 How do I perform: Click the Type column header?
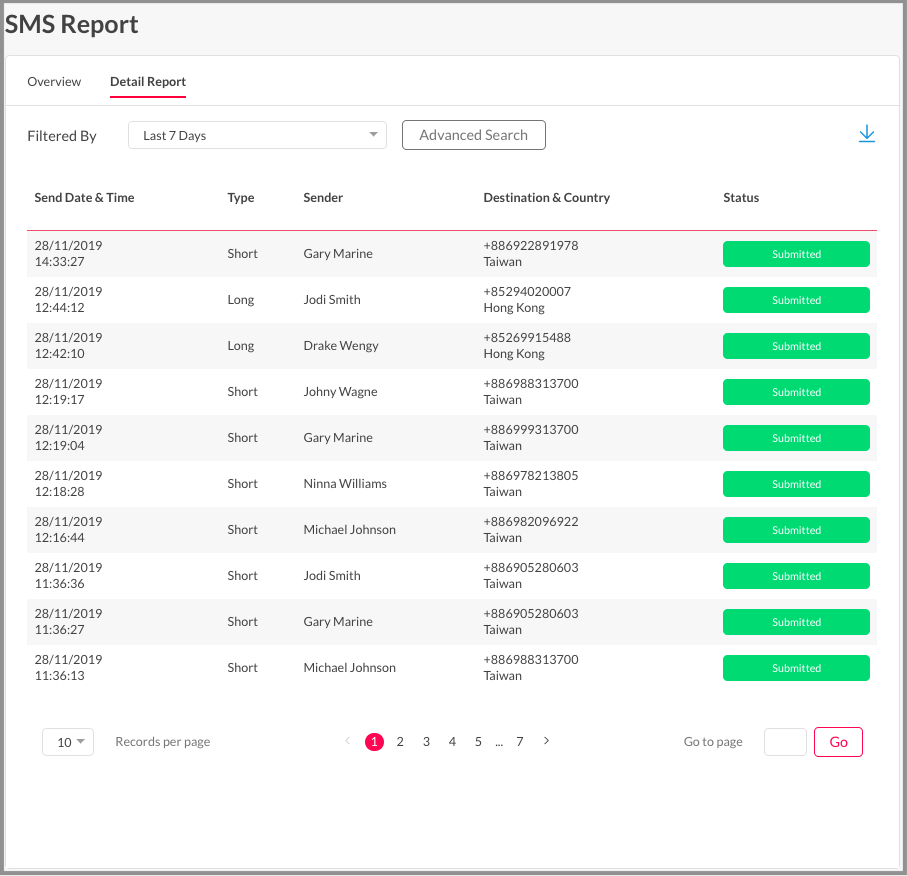241,198
